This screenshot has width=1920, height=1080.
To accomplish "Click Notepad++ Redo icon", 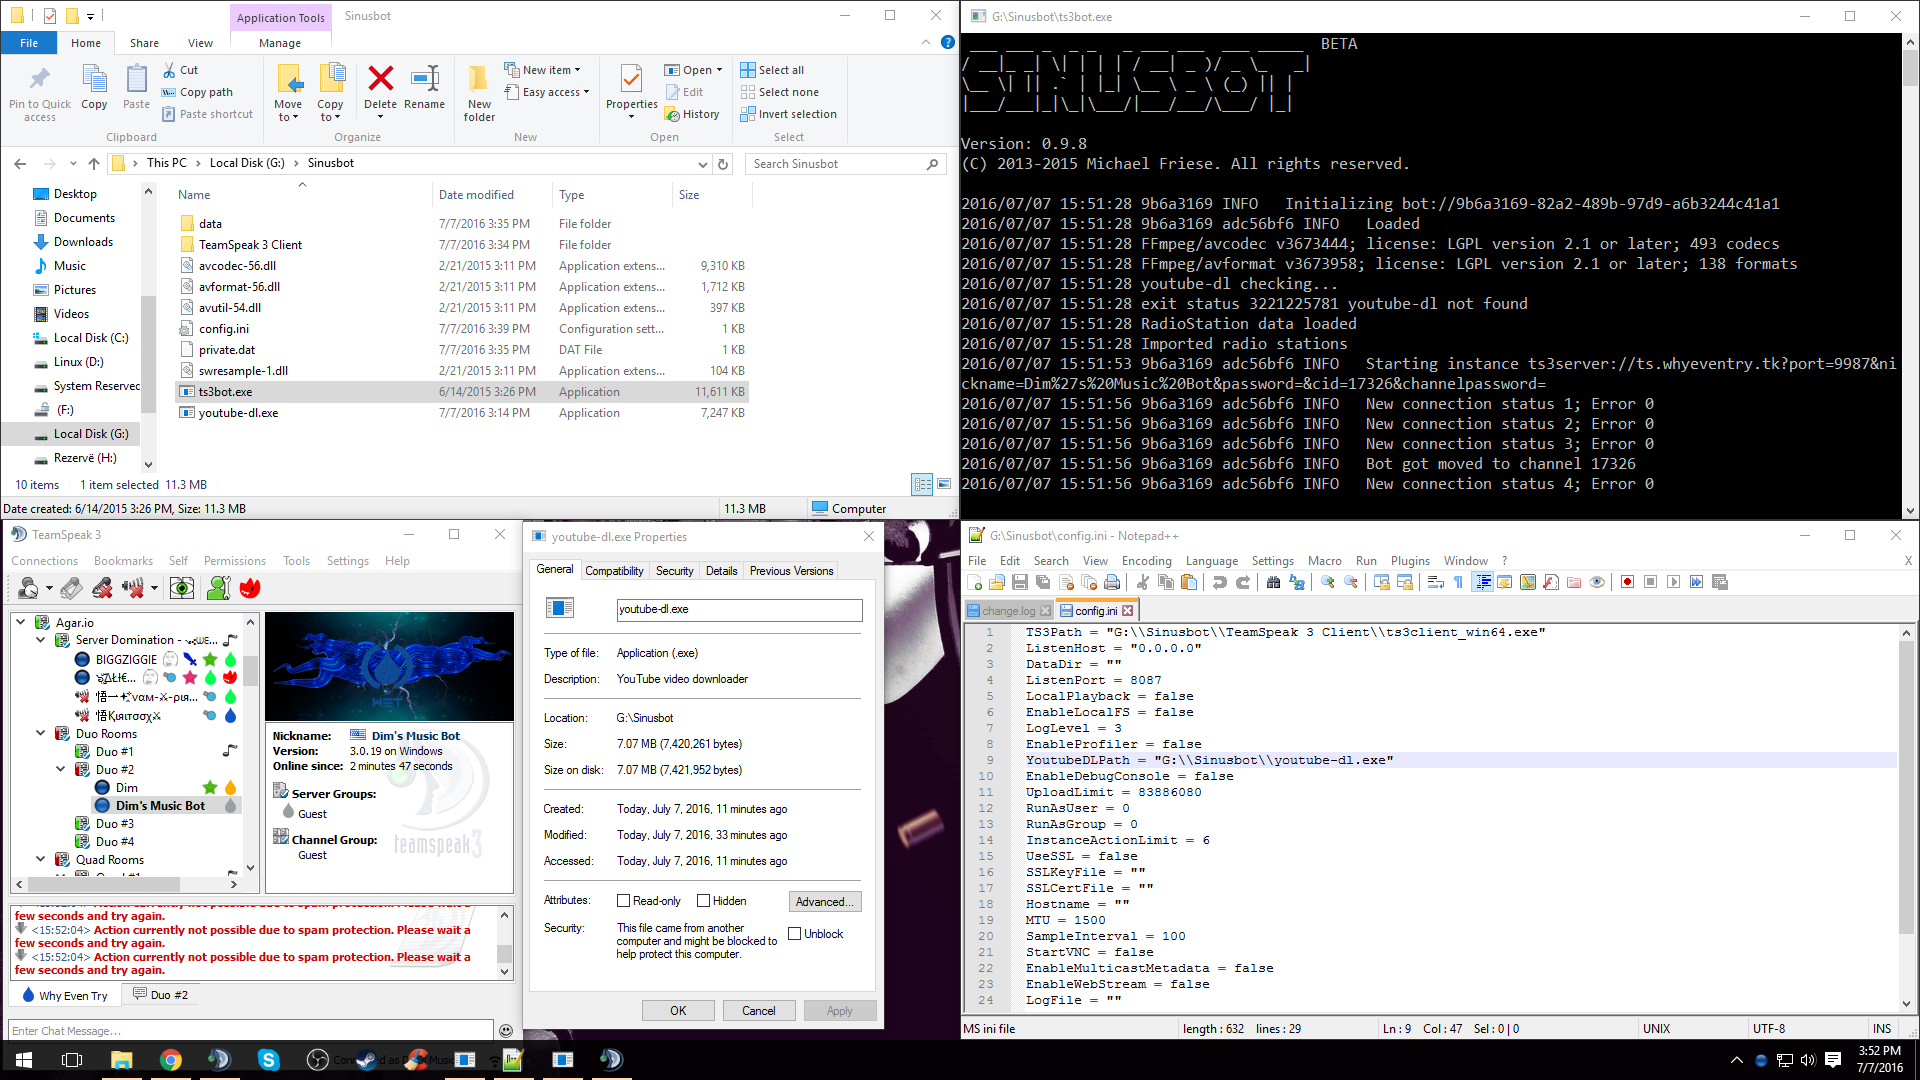I will click(x=1243, y=582).
